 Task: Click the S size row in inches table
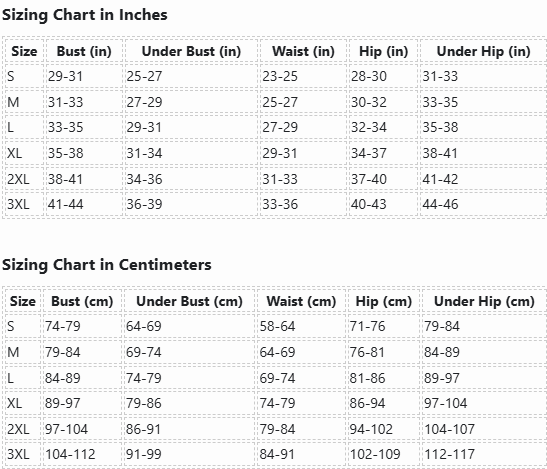(276, 76)
